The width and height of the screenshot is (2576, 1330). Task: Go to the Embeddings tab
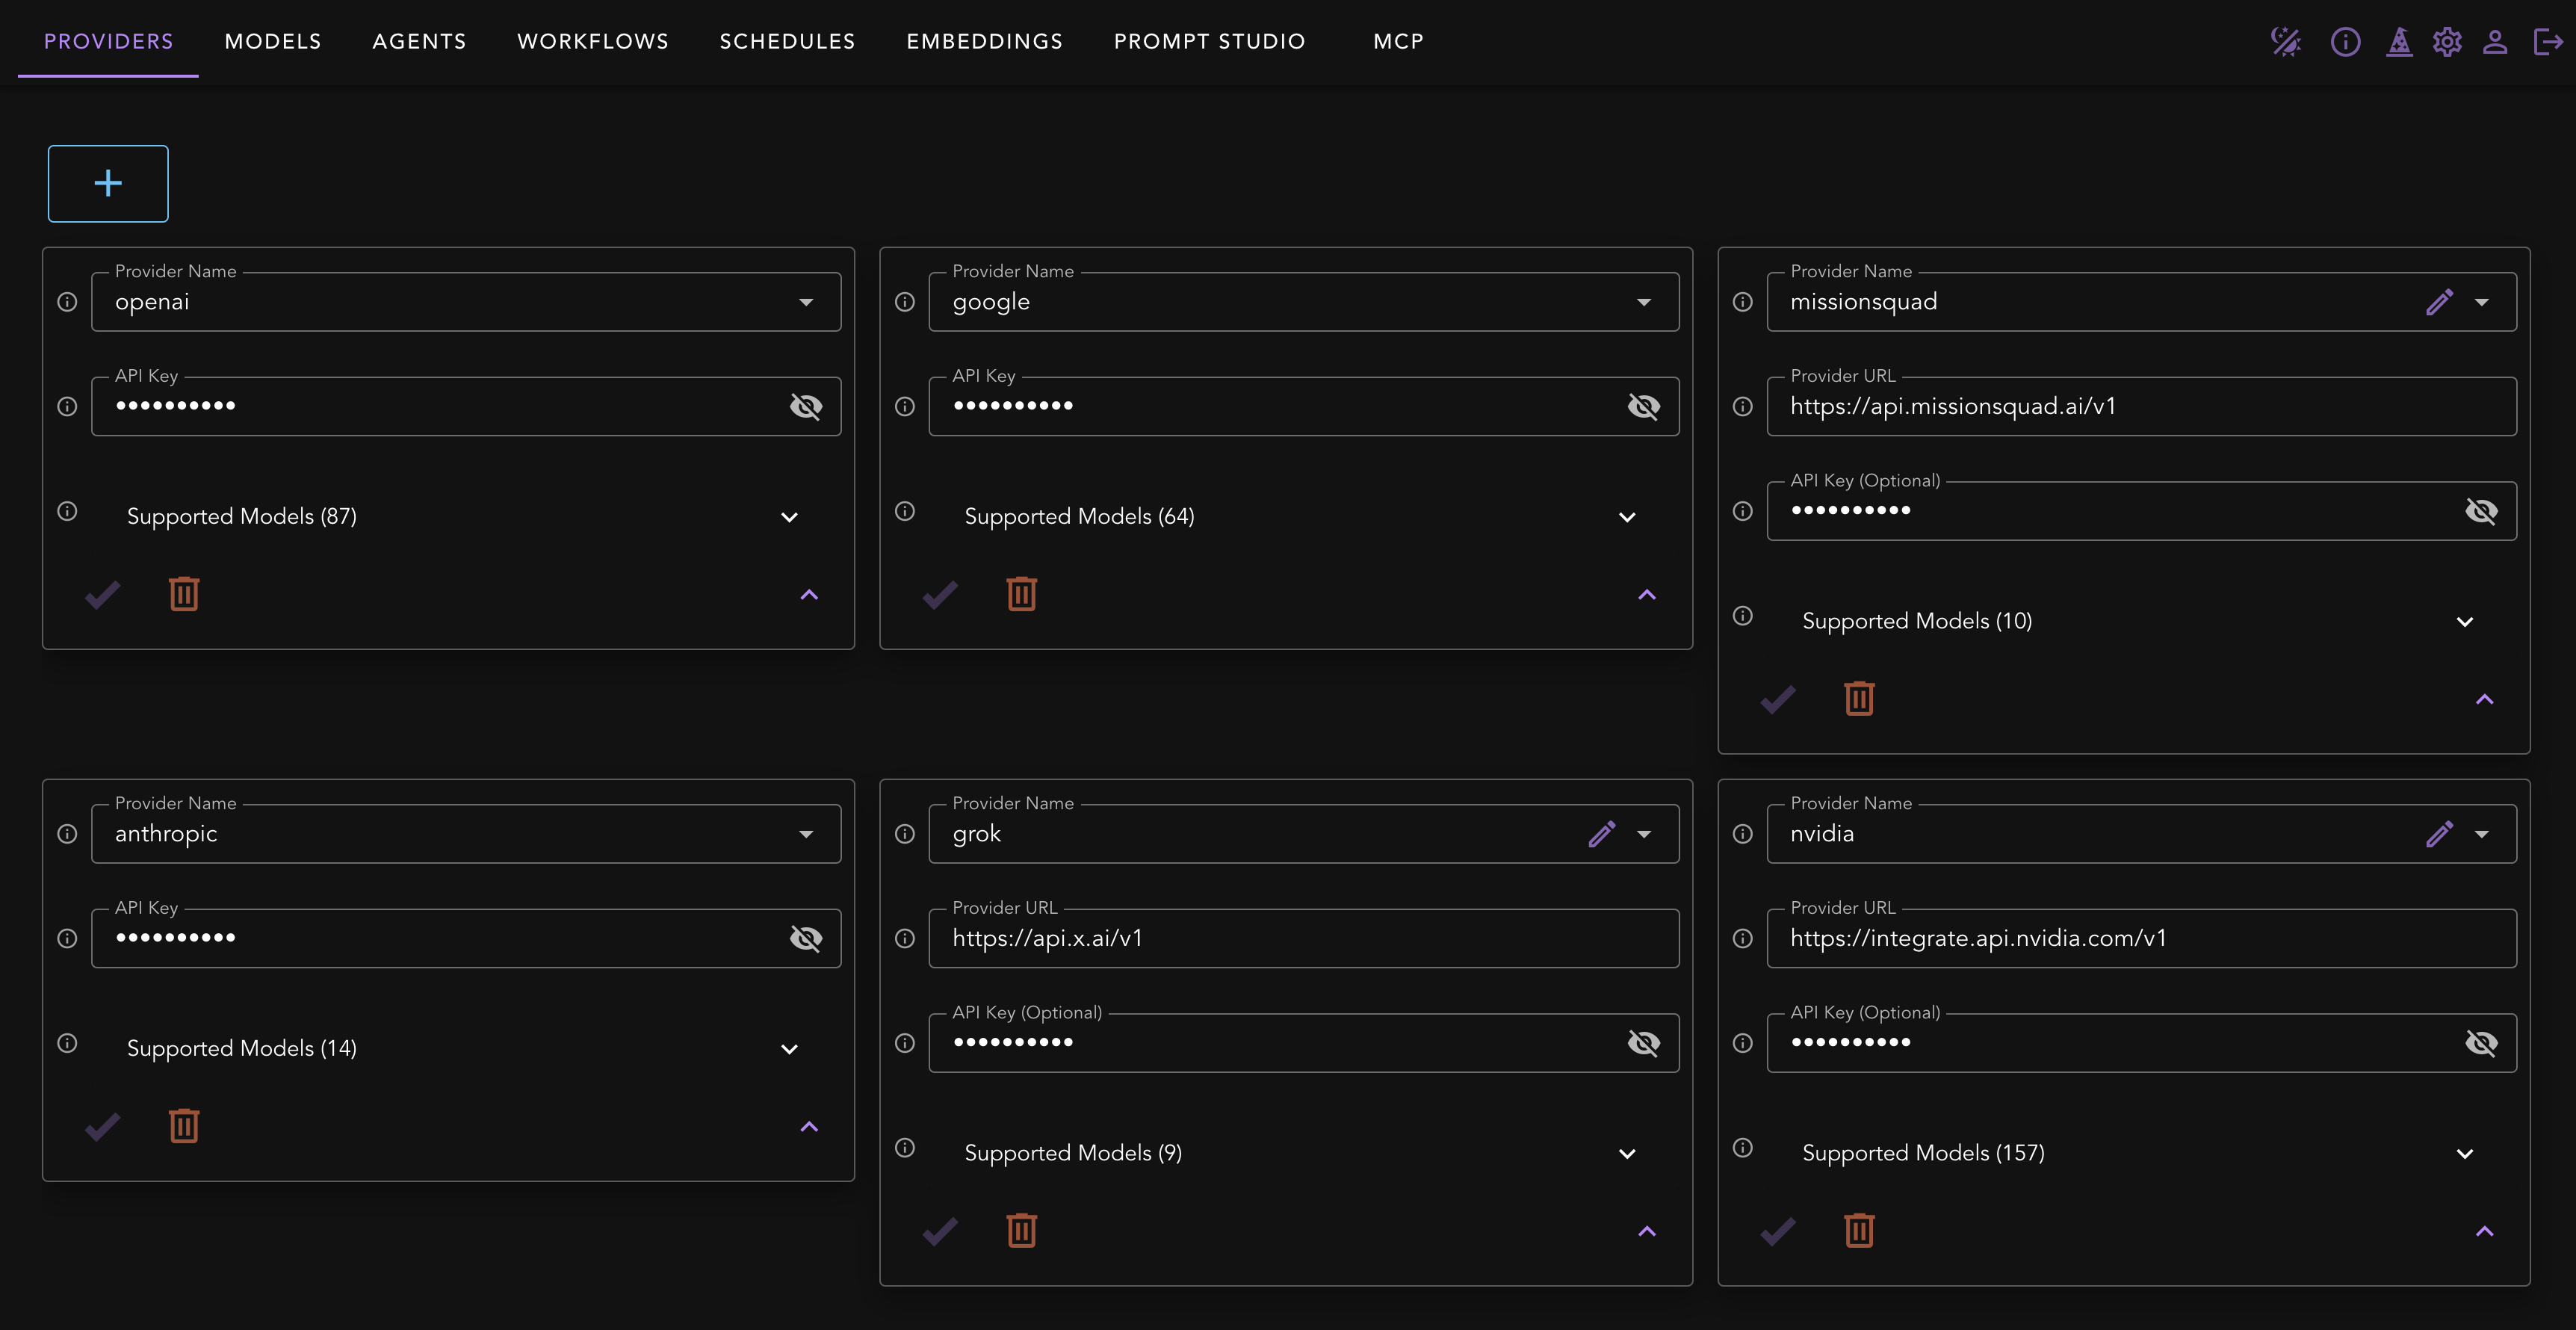coord(984,42)
